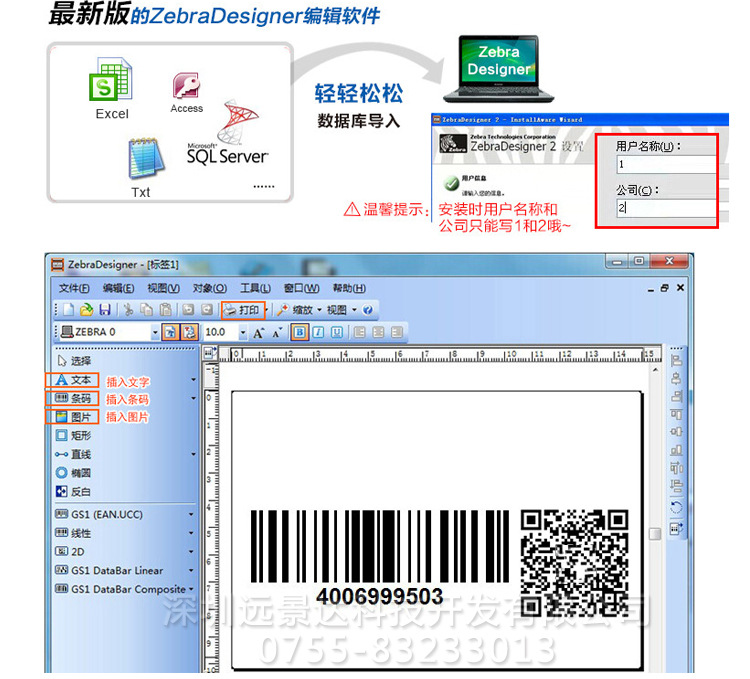Create a new label with the blank page icon

coord(69,310)
